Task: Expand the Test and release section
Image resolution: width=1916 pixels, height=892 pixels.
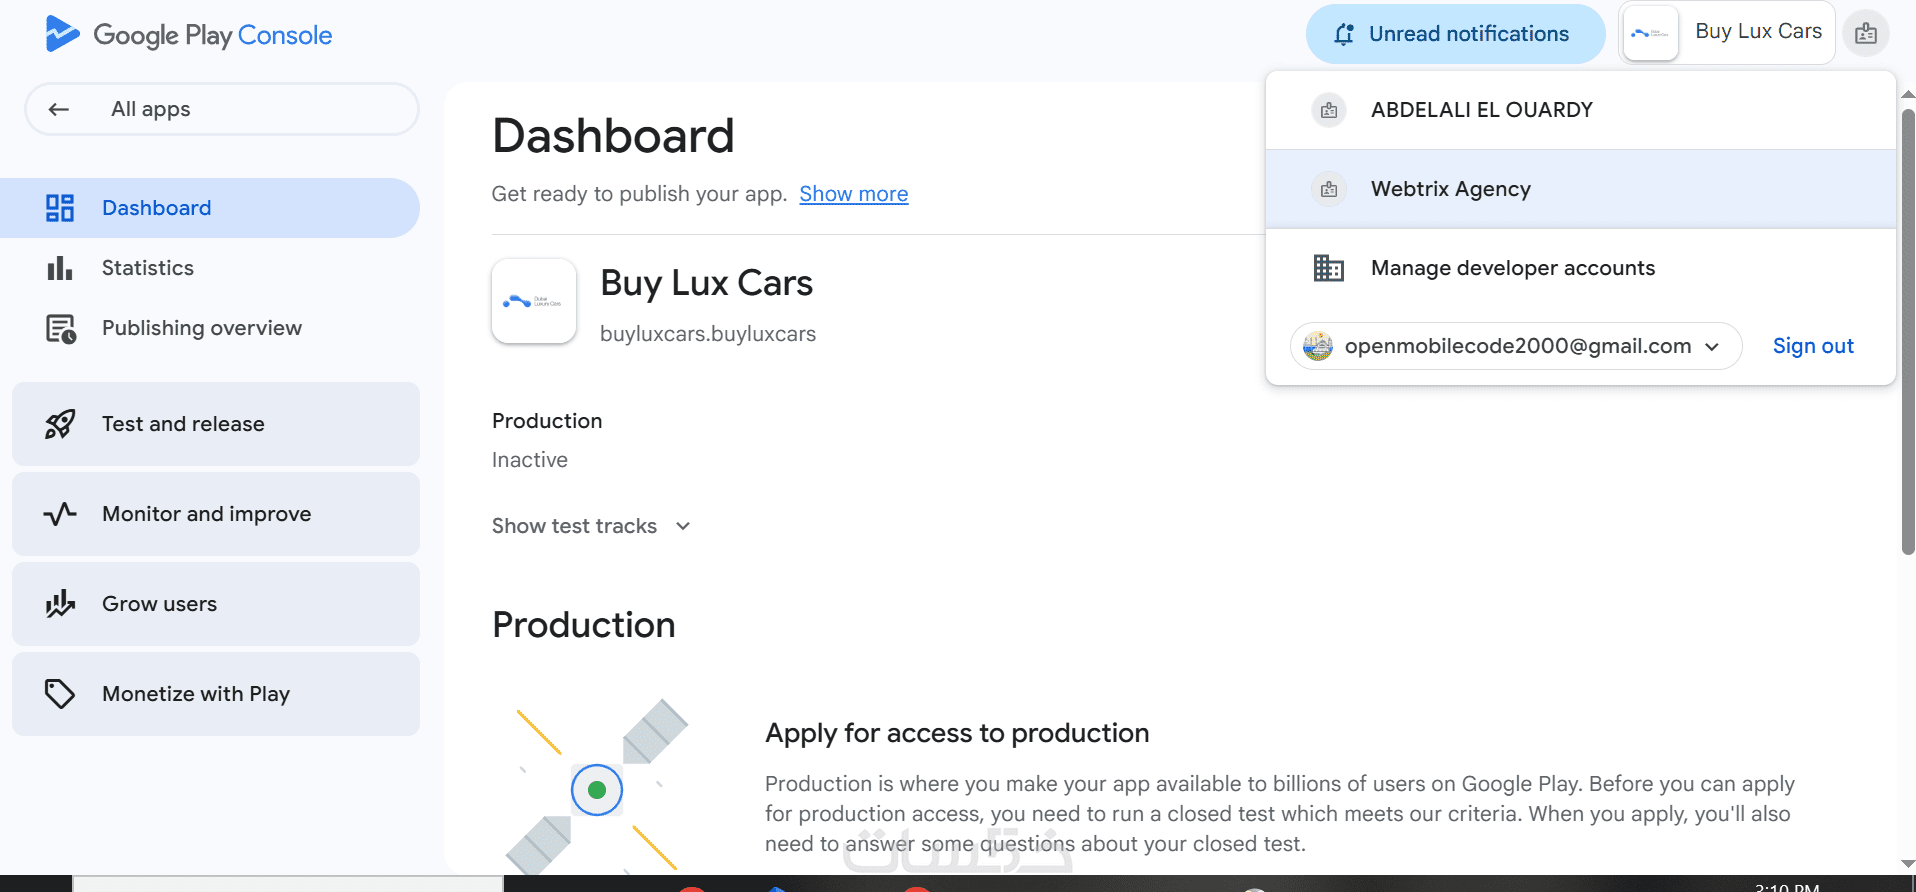Action: pyautogui.click(x=216, y=424)
